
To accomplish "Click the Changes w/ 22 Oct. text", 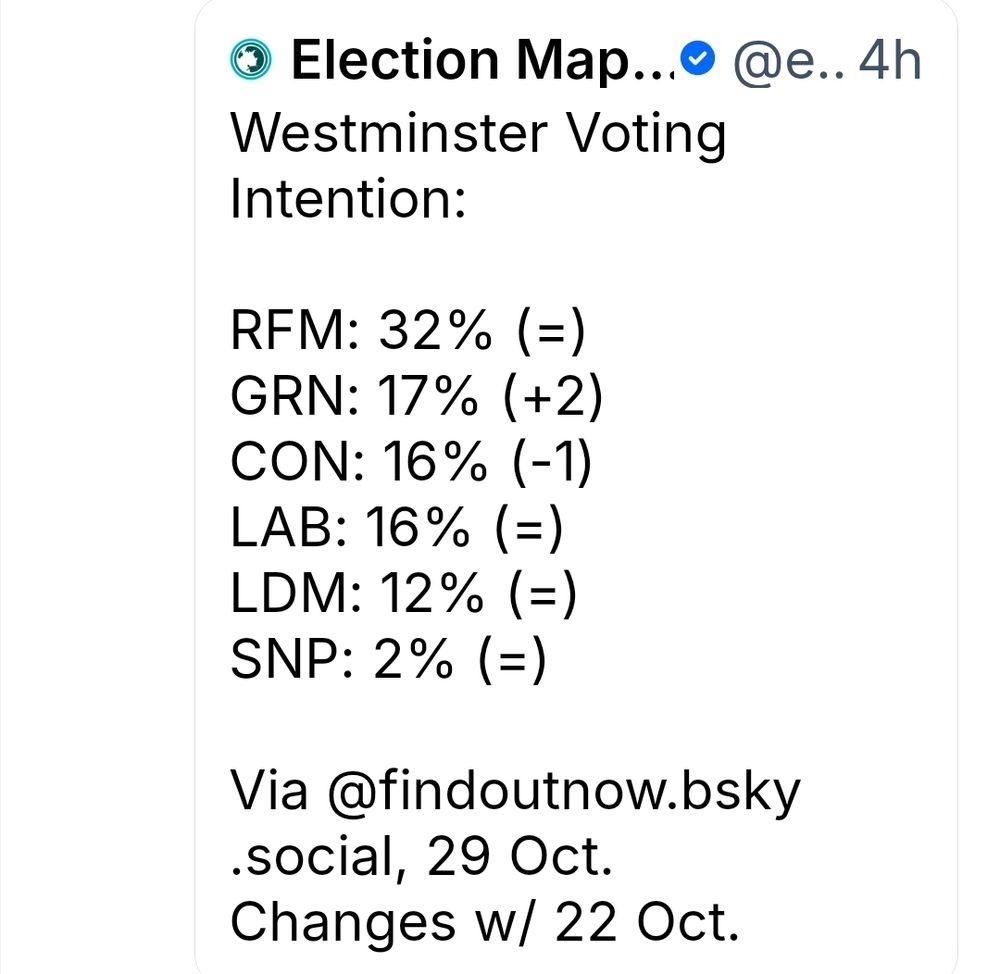I will pos(485,925).
